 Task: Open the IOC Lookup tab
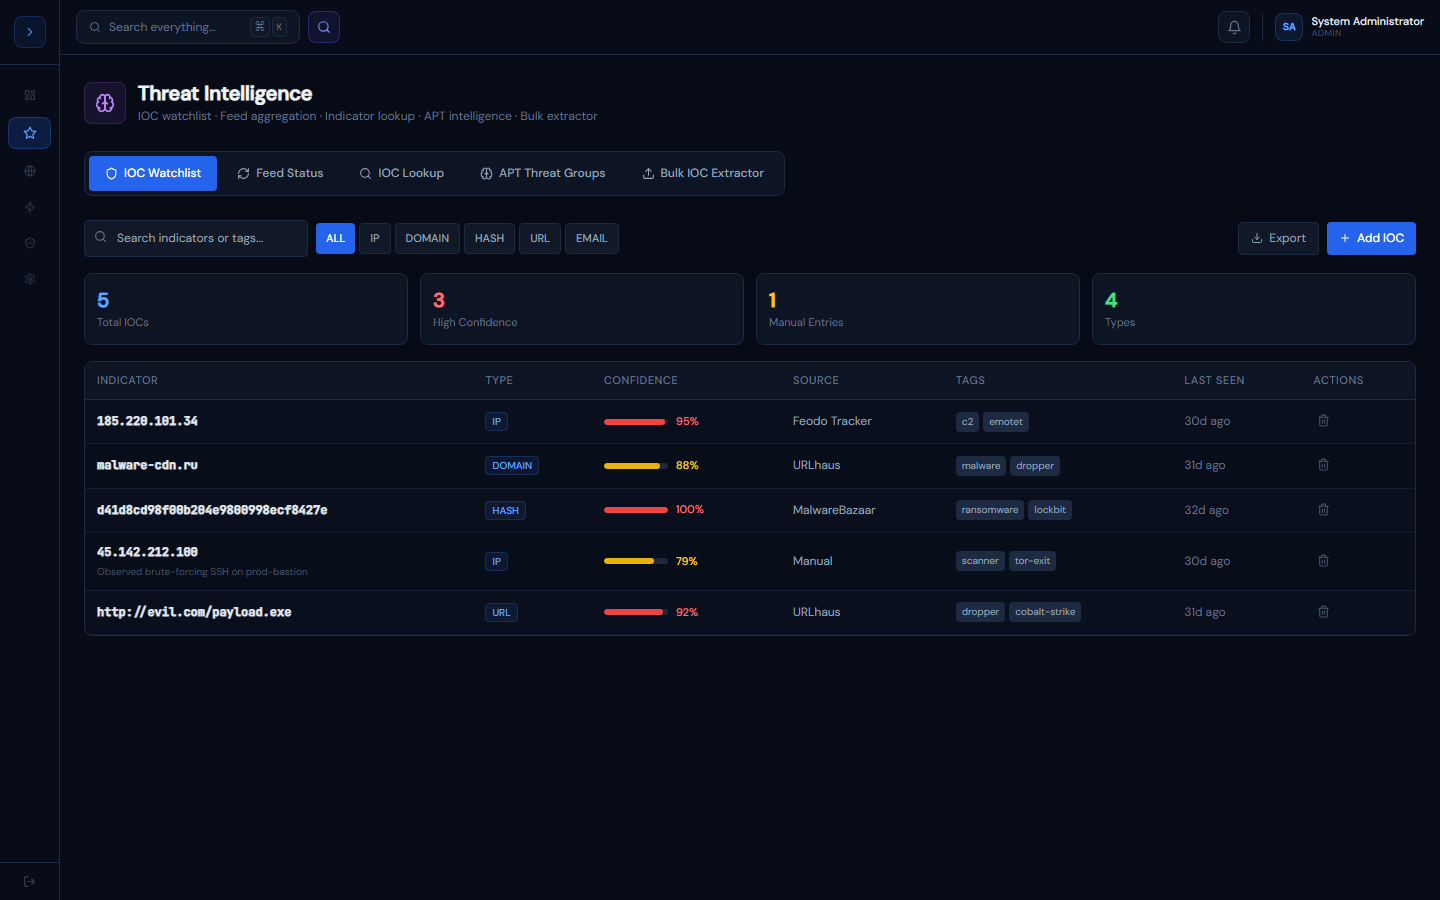coord(401,173)
